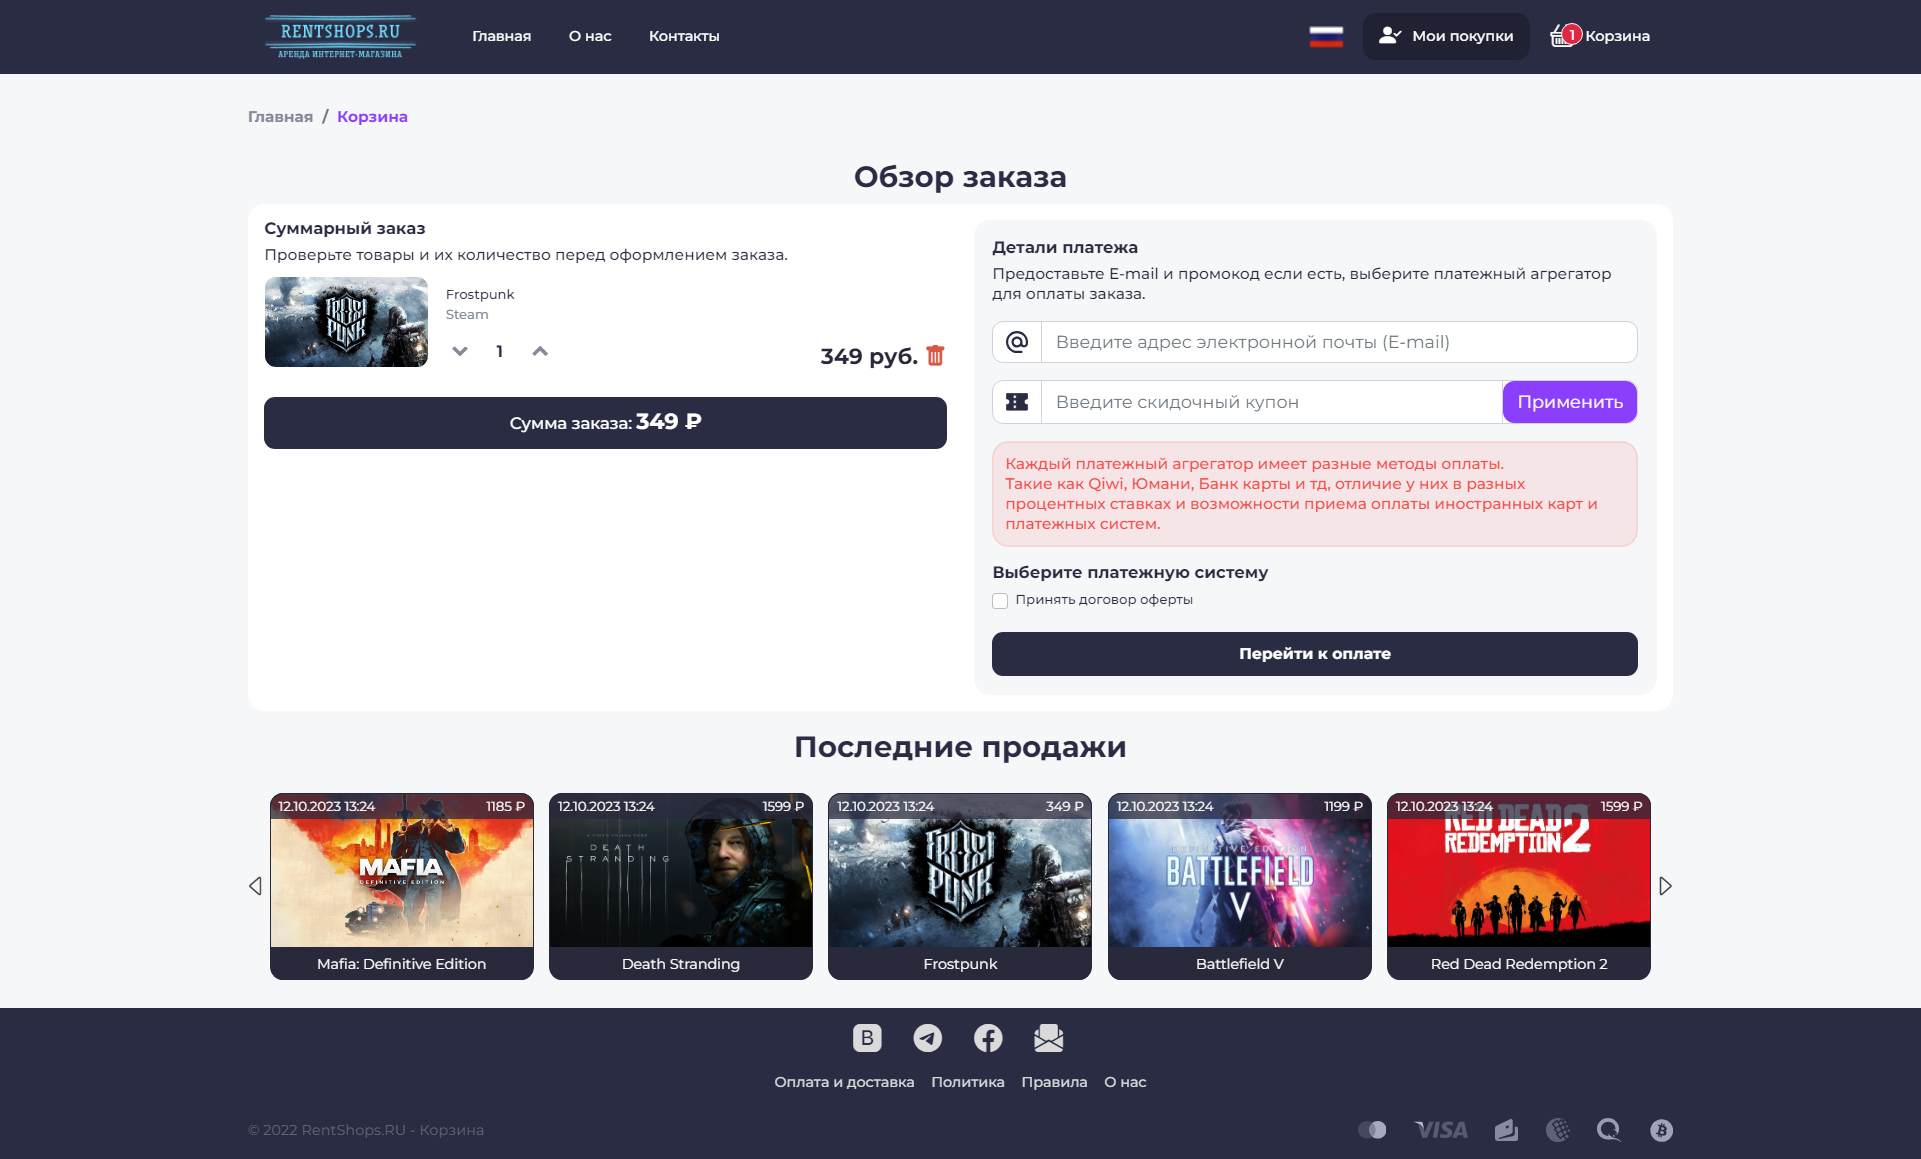Image resolution: width=1921 pixels, height=1159 pixels.
Task: Open Политика footer link
Action: click(968, 1082)
